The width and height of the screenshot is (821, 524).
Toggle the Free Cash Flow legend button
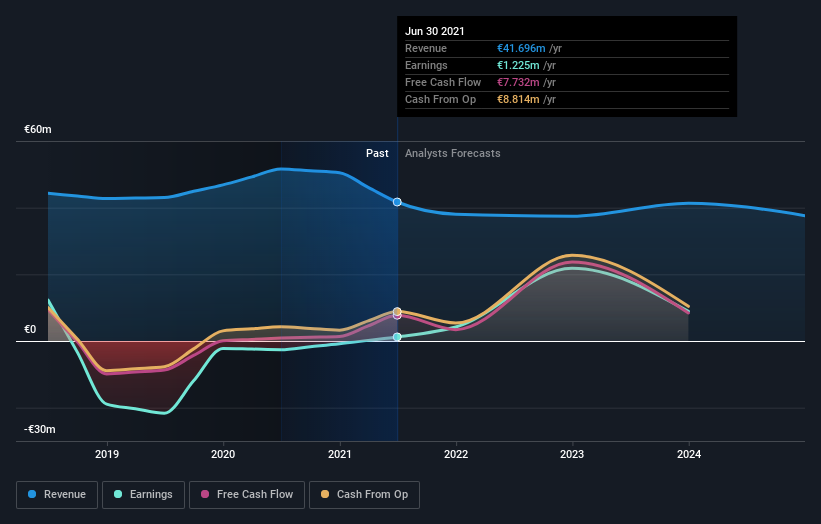tap(247, 495)
